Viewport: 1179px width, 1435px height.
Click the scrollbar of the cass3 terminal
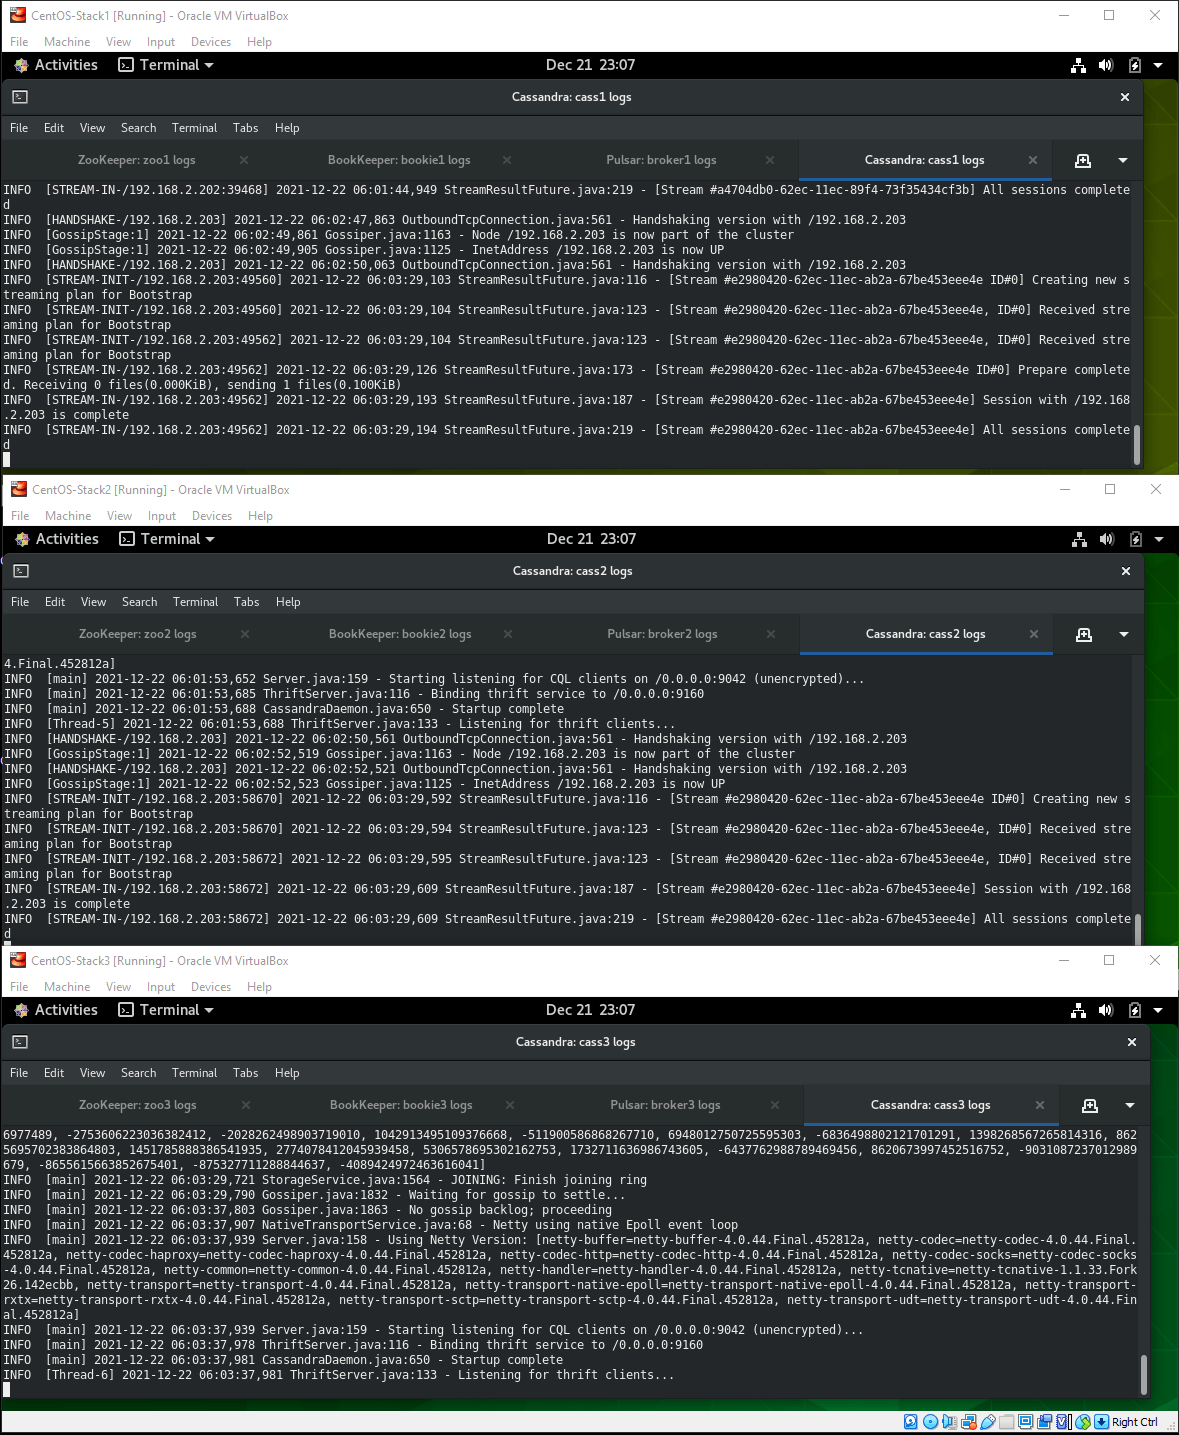[1143, 1372]
